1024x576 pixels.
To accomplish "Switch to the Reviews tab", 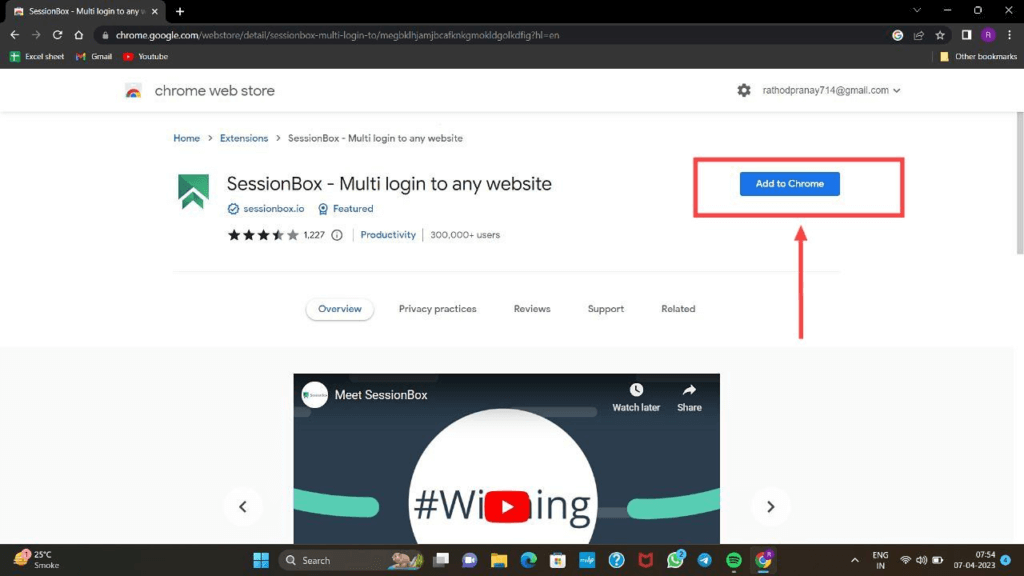I will coord(532,309).
